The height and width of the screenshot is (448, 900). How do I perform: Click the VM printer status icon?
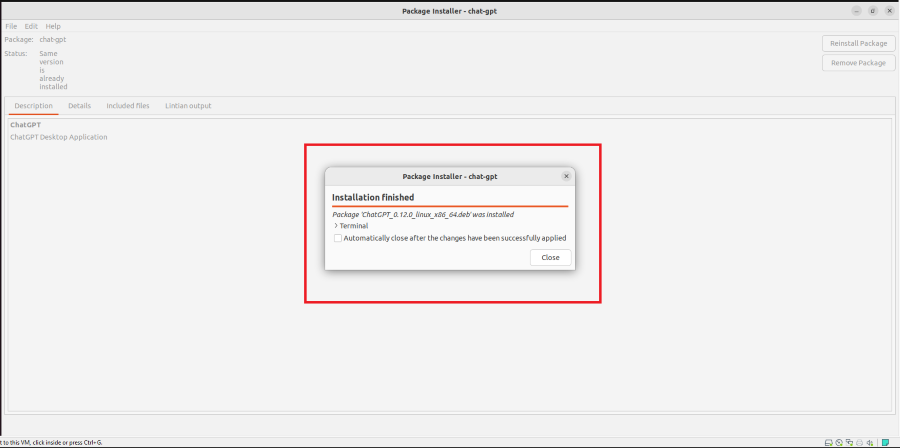tap(859, 442)
